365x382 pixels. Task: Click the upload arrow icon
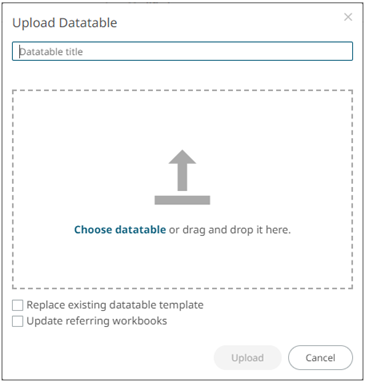tap(182, 177)
